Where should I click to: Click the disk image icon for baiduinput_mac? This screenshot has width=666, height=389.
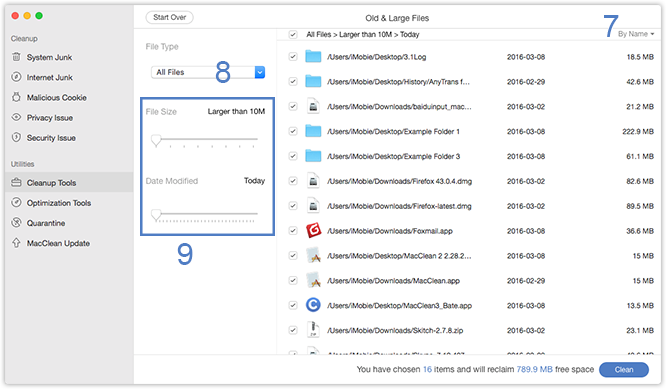point(313,106)
